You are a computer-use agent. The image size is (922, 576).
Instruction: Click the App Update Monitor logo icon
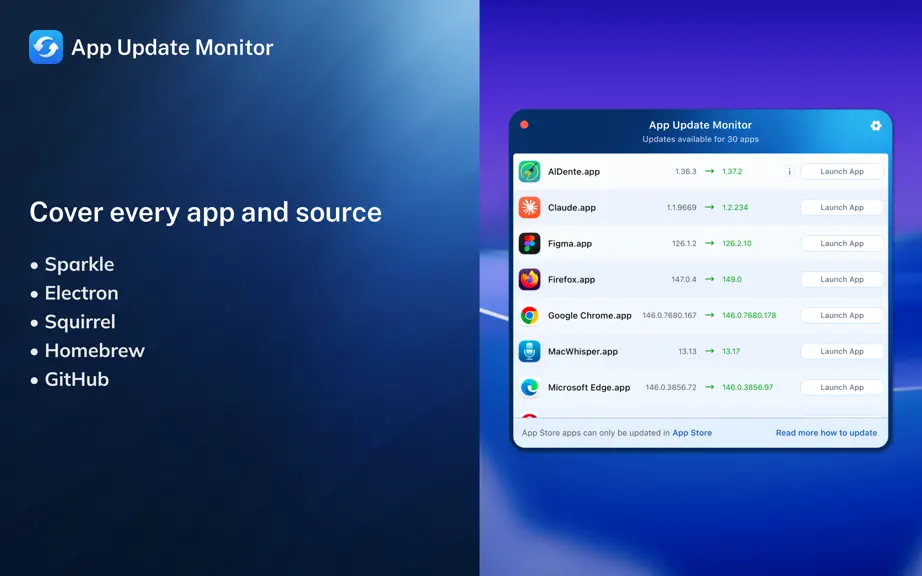tap(46, 47)
